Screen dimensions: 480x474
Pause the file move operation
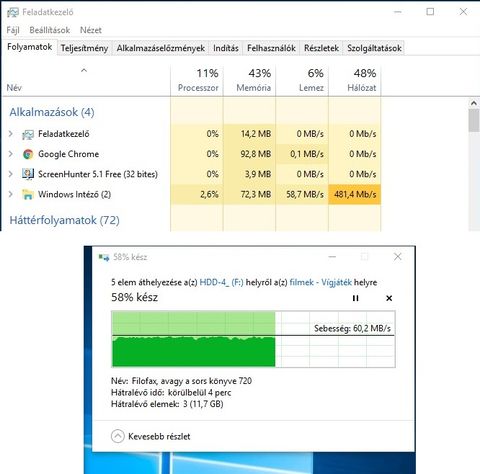tap(356, 298)
